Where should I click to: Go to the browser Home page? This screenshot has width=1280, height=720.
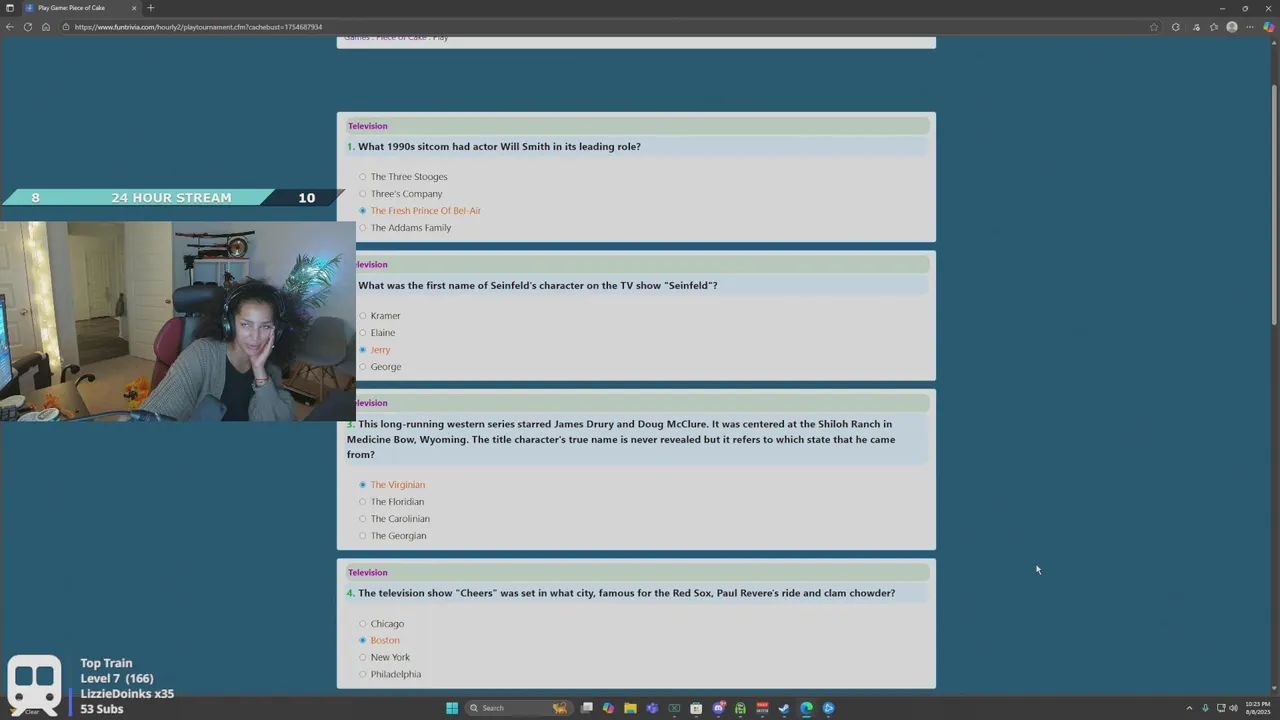(46, 27)
